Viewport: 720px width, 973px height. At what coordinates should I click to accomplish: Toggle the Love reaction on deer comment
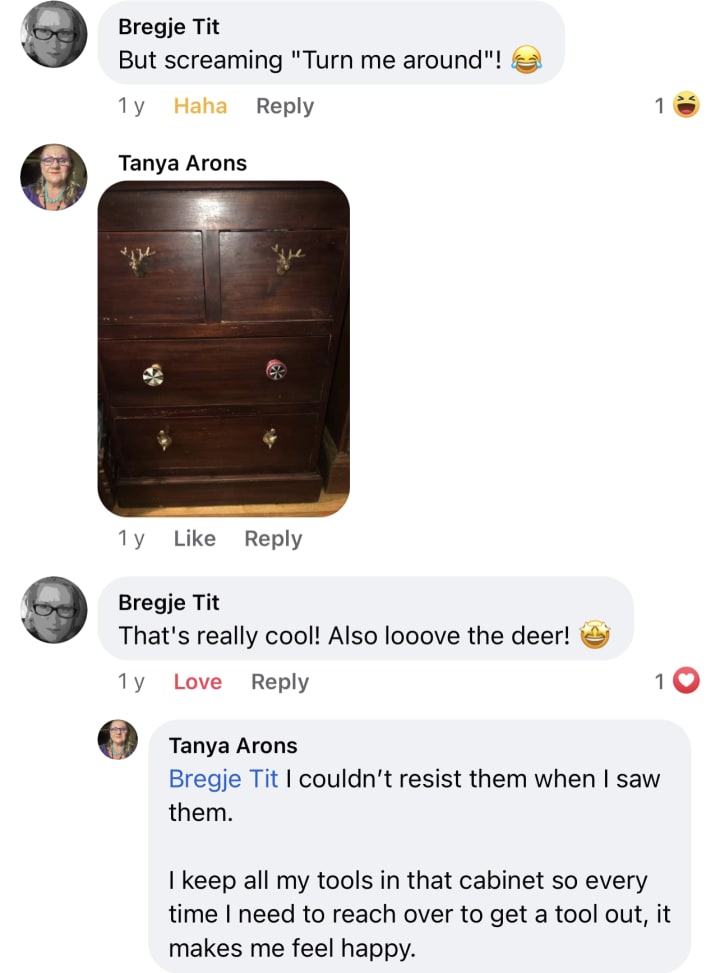coord(197,681)
